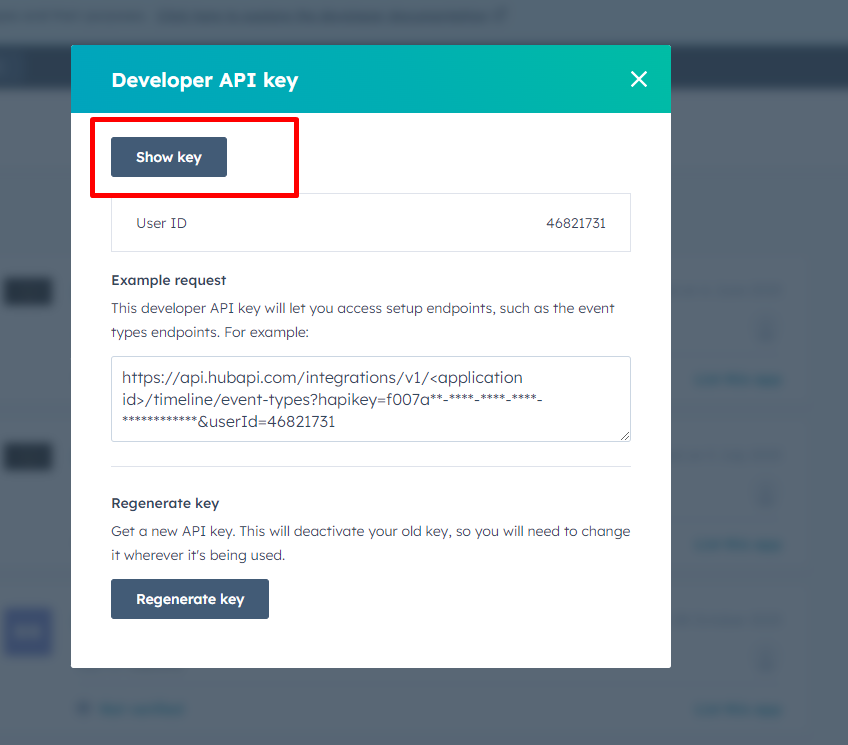Click the Show key button
The width and height of the screenshot is (848, 745).
click(x=168, y=157)
